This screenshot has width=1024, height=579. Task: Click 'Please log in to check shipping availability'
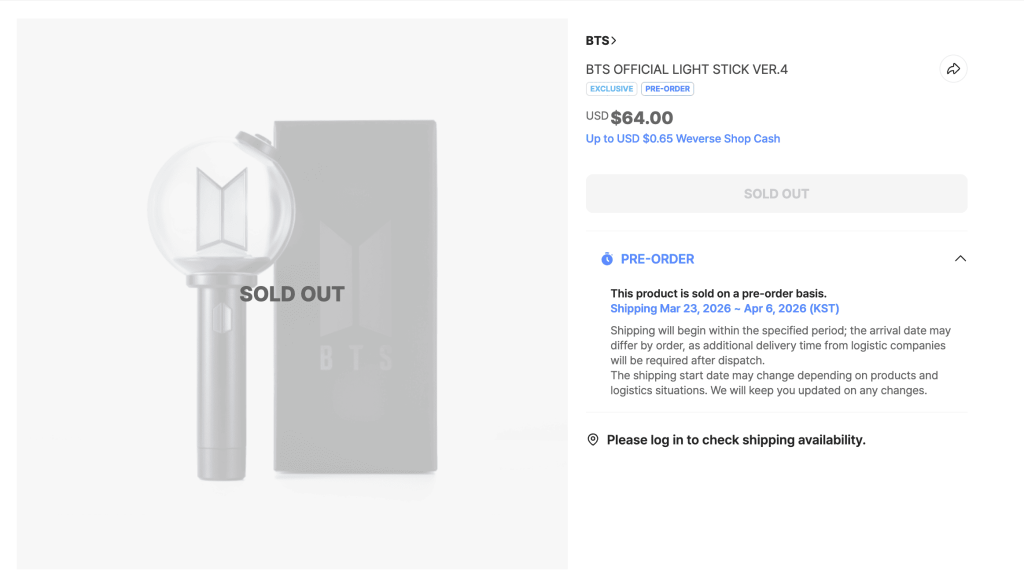[x=735, y=440]
